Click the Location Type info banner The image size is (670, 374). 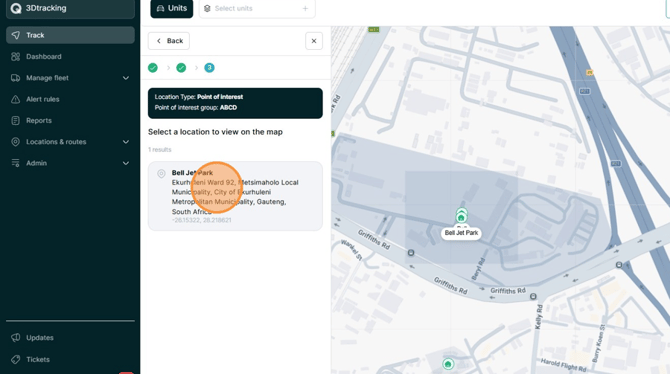pos(235,103)
